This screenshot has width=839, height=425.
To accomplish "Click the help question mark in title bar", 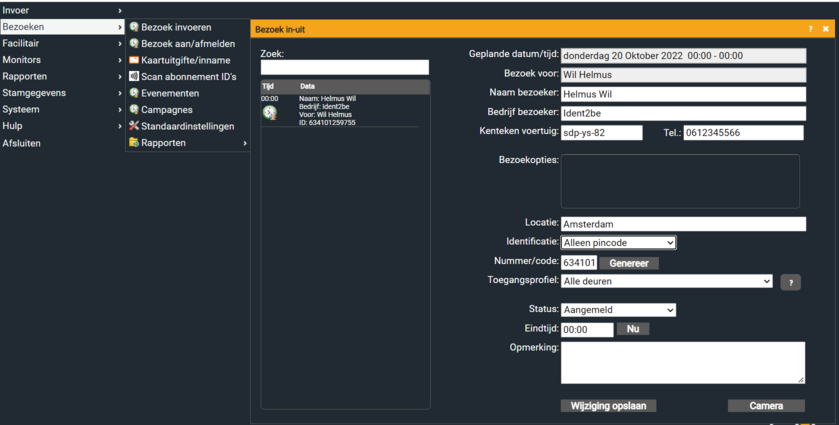I will (811, 29).
